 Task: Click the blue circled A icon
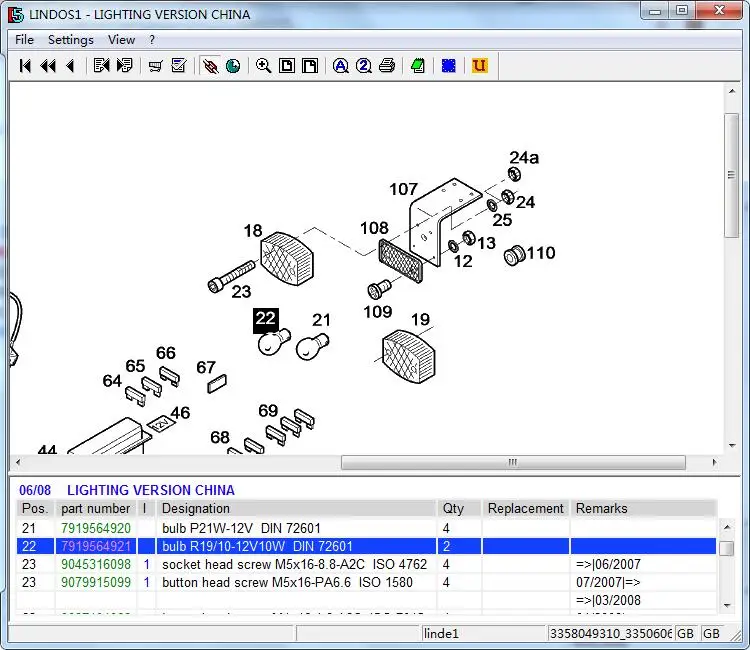pyautogui.click(x=341, y=66)
